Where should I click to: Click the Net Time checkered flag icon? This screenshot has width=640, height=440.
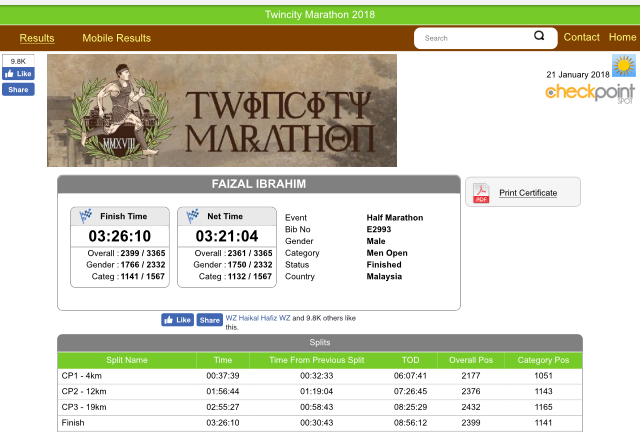tap(192, 216)
